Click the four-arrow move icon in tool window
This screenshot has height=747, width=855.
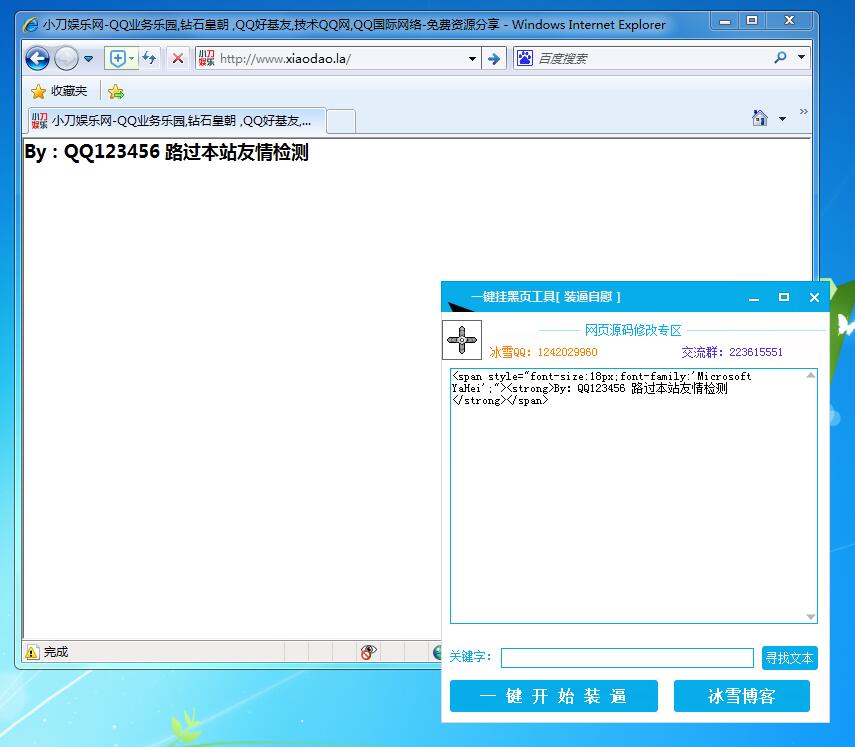462,340
